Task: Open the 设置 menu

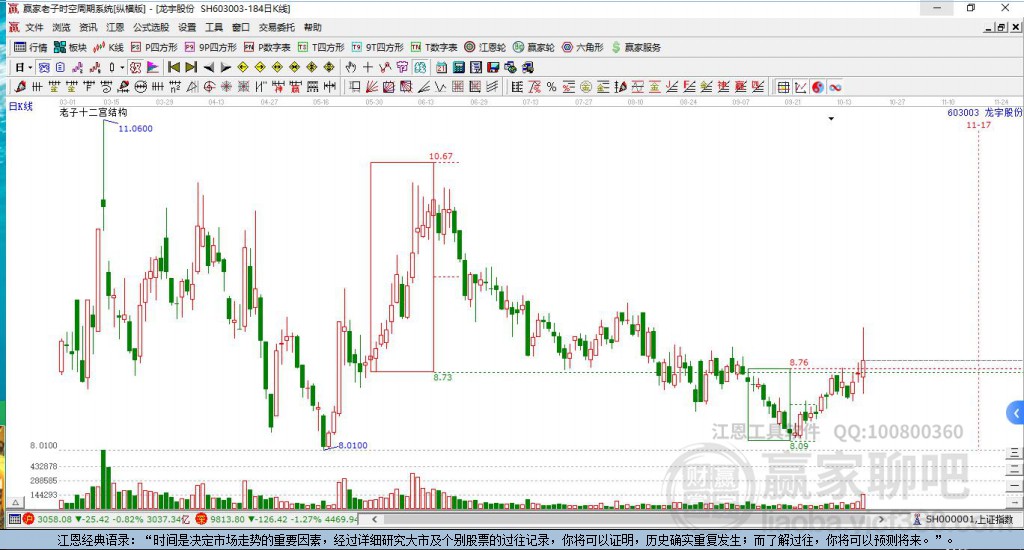Action: point(187,27)
